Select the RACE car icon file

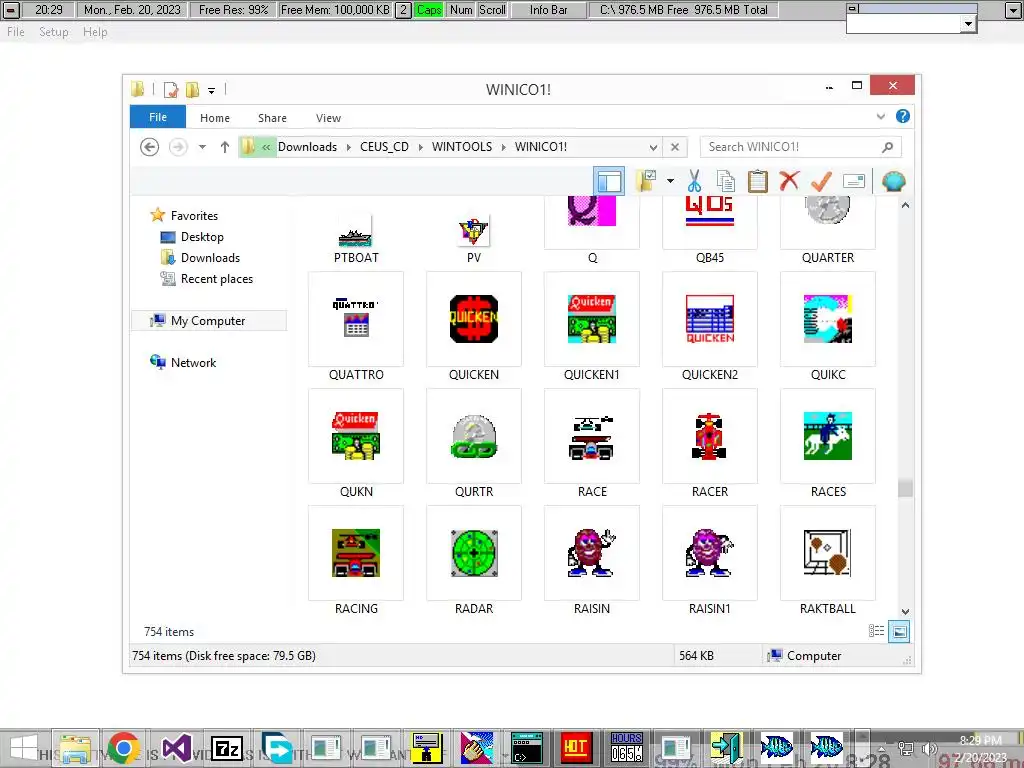[592, 443]
